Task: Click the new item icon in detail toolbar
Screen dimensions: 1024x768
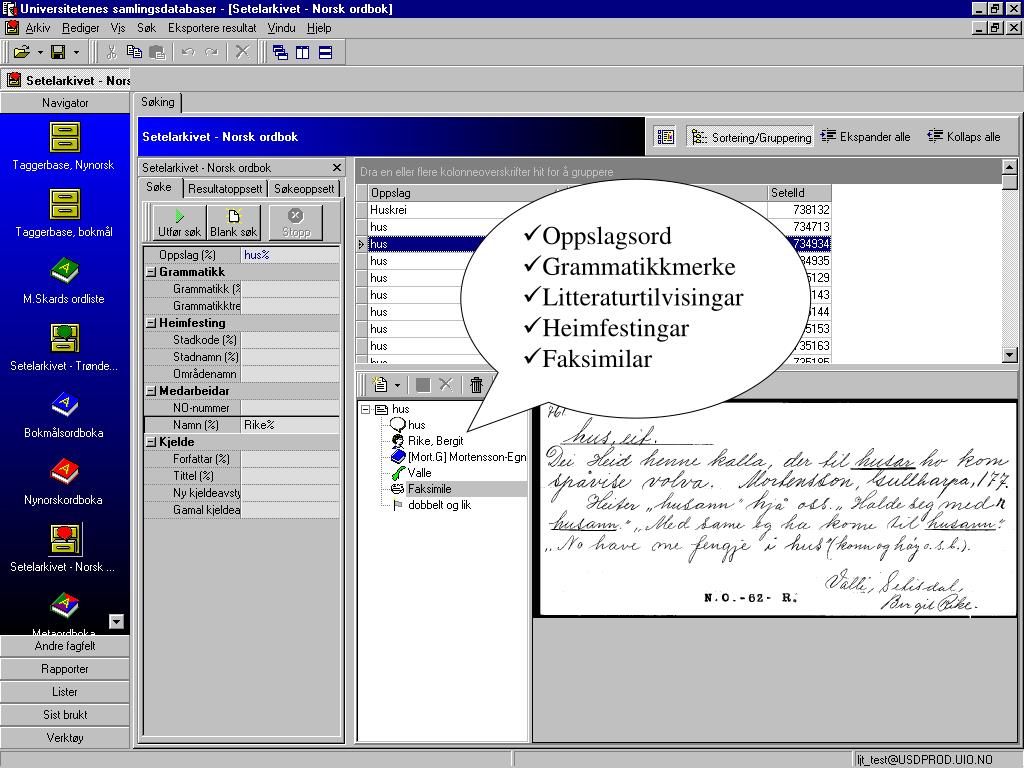Action: tap(379, 385)
